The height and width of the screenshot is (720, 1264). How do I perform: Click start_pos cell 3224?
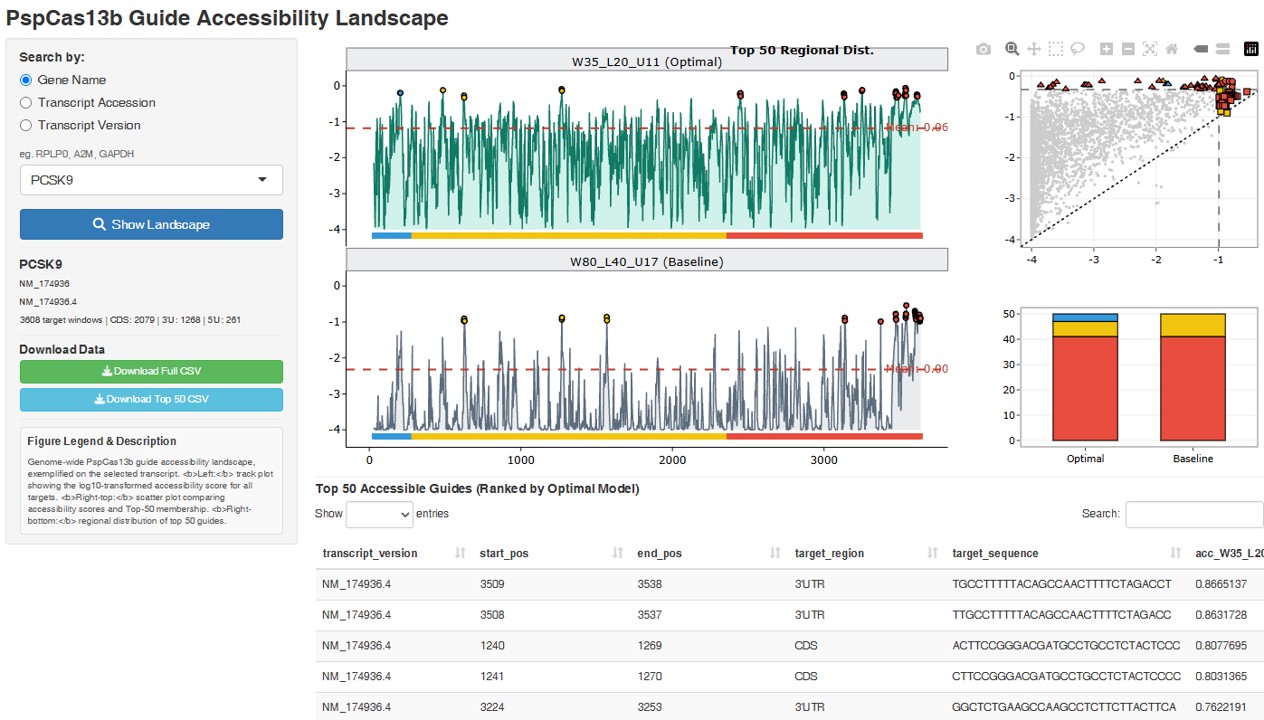[x=492, y=708]
